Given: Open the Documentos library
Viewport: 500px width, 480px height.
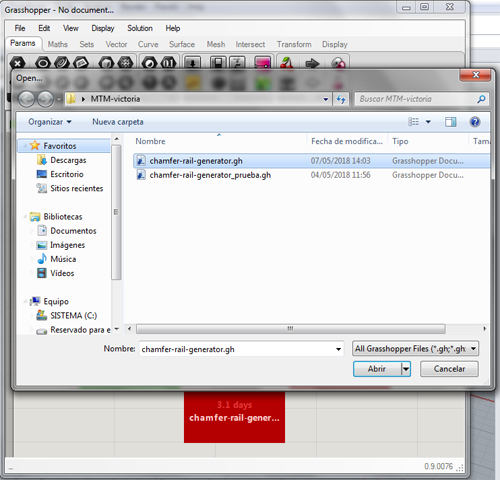Looking at the screenshot, I should click(73, 231).
